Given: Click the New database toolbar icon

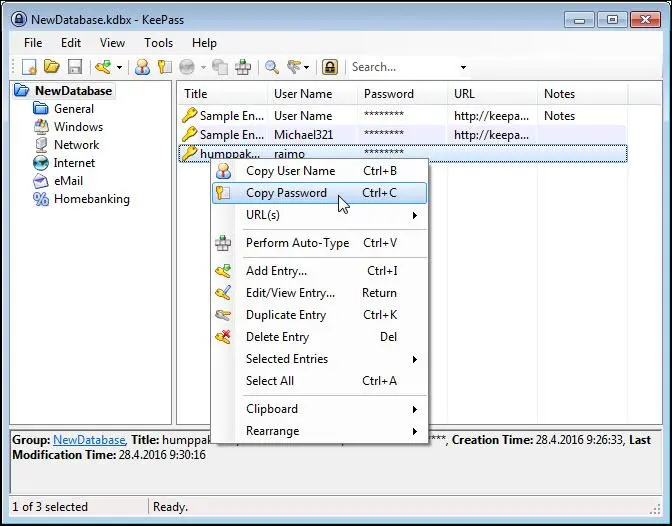Looking at the screenshot, I should coord(29,67).
